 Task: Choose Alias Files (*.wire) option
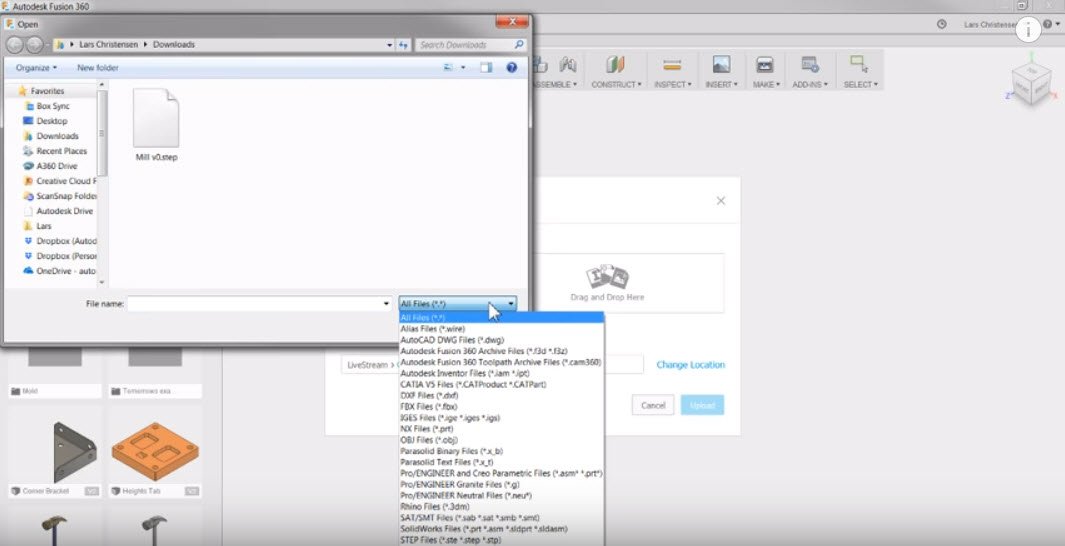(x=501, y=329)
